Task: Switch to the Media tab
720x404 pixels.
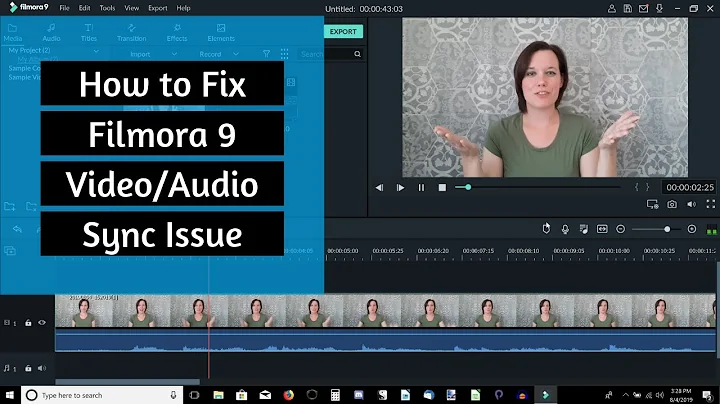Action: [13, 33]
